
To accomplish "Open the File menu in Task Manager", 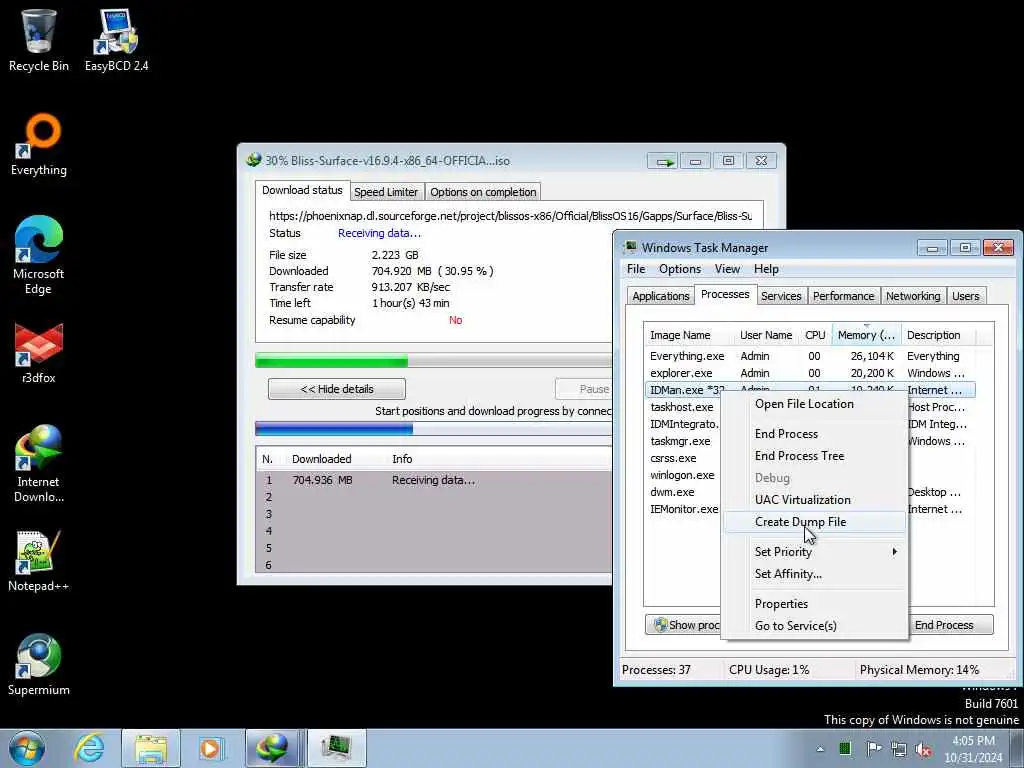I will click(x=636, y=269).
